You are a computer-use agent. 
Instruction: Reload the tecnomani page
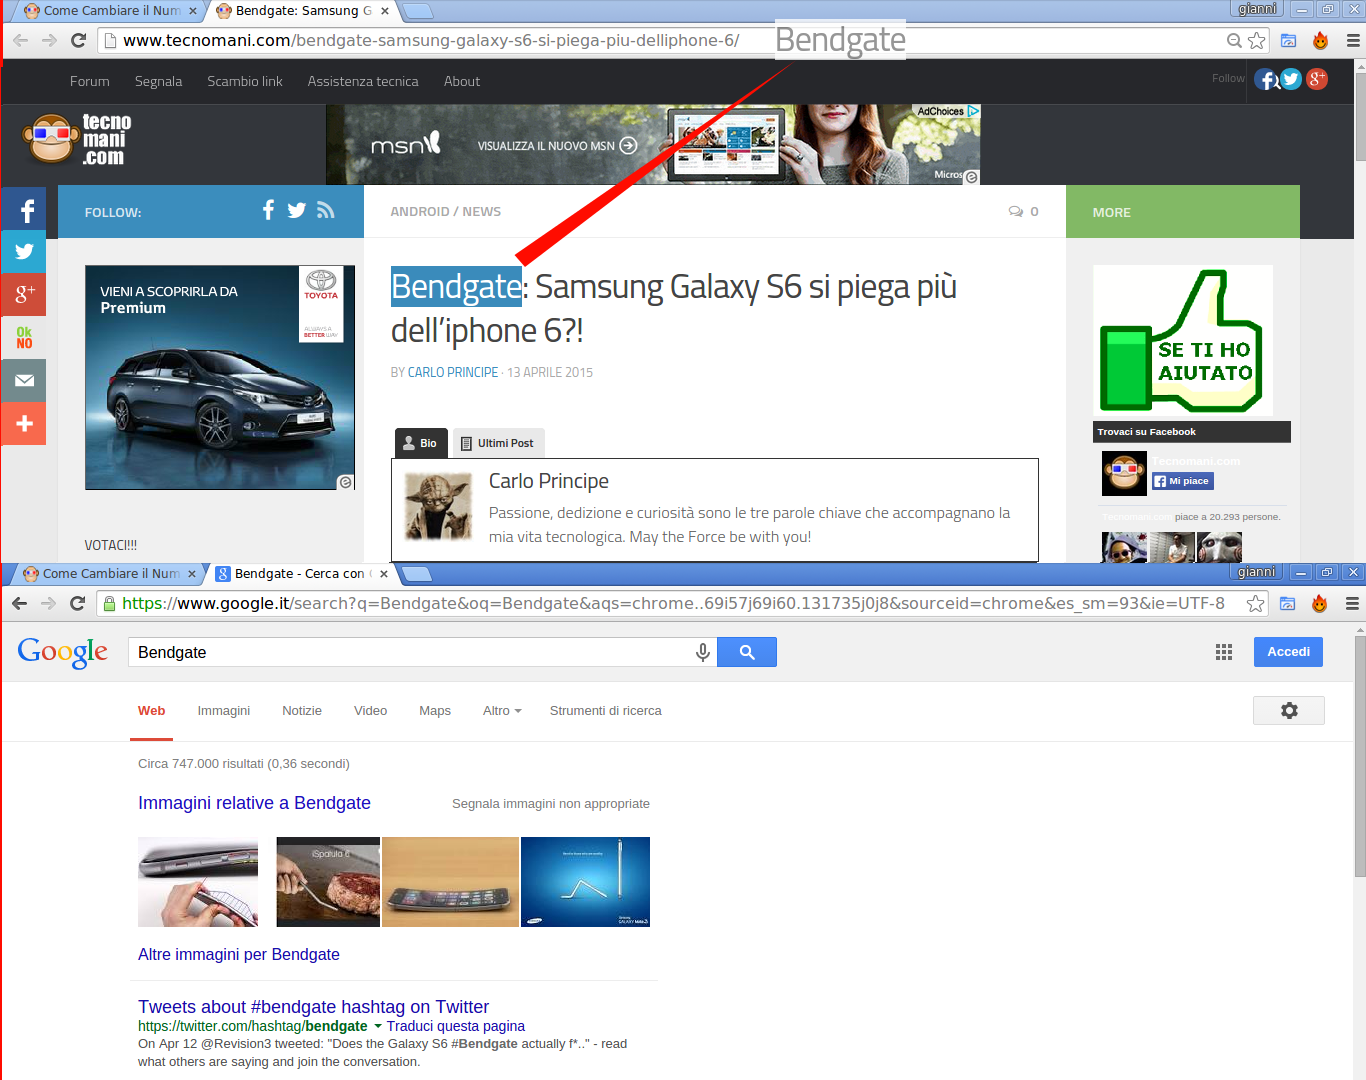coord(79,41)
